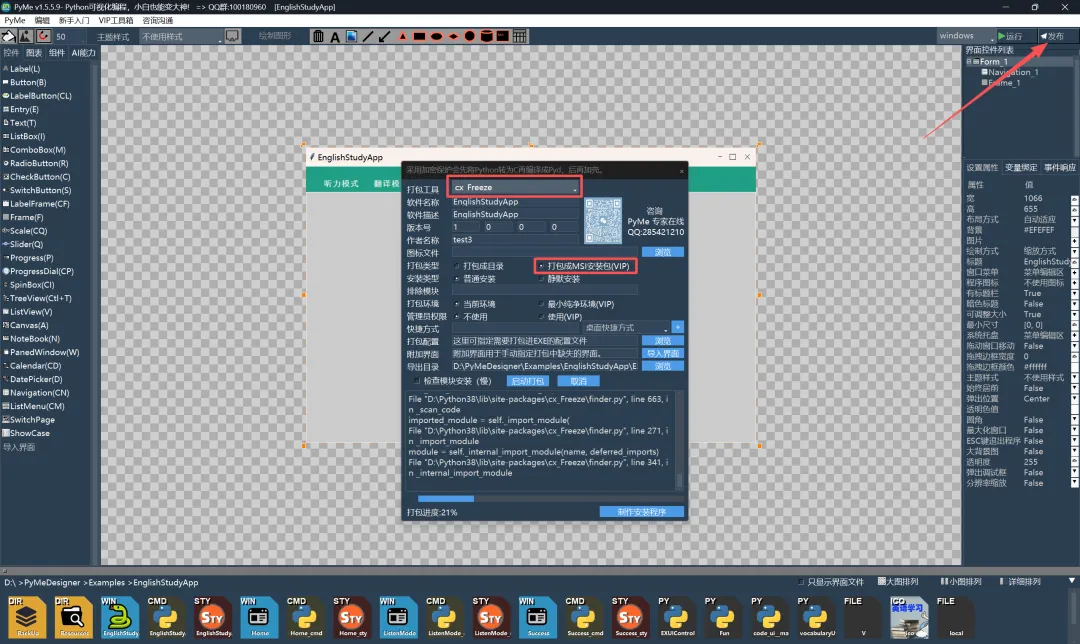Viewport: 1080px width, 644px height.
Task: Switch to the 图表 tab
Action: pyautogui.click(x=34, y=53)
